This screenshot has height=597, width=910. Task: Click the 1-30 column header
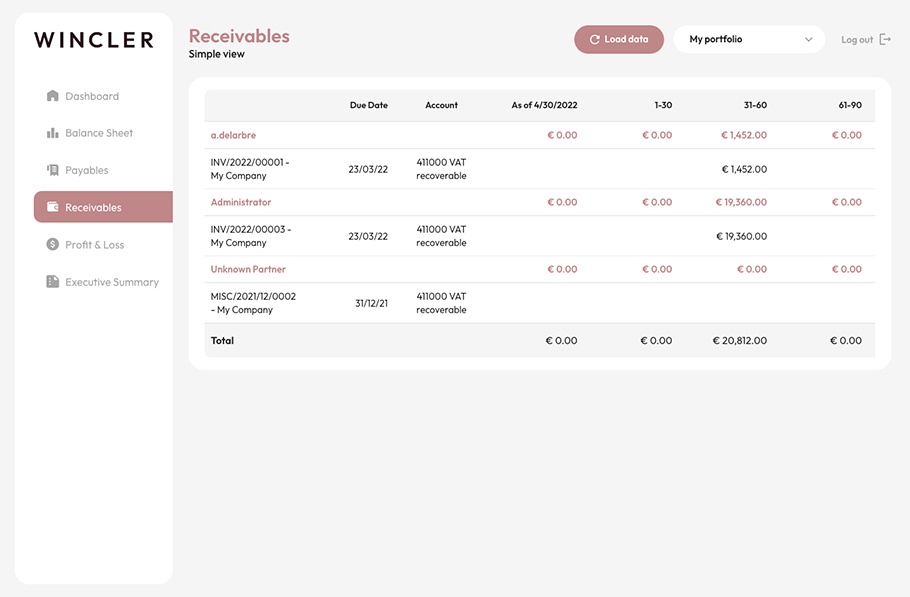click(x=663, y=105)
